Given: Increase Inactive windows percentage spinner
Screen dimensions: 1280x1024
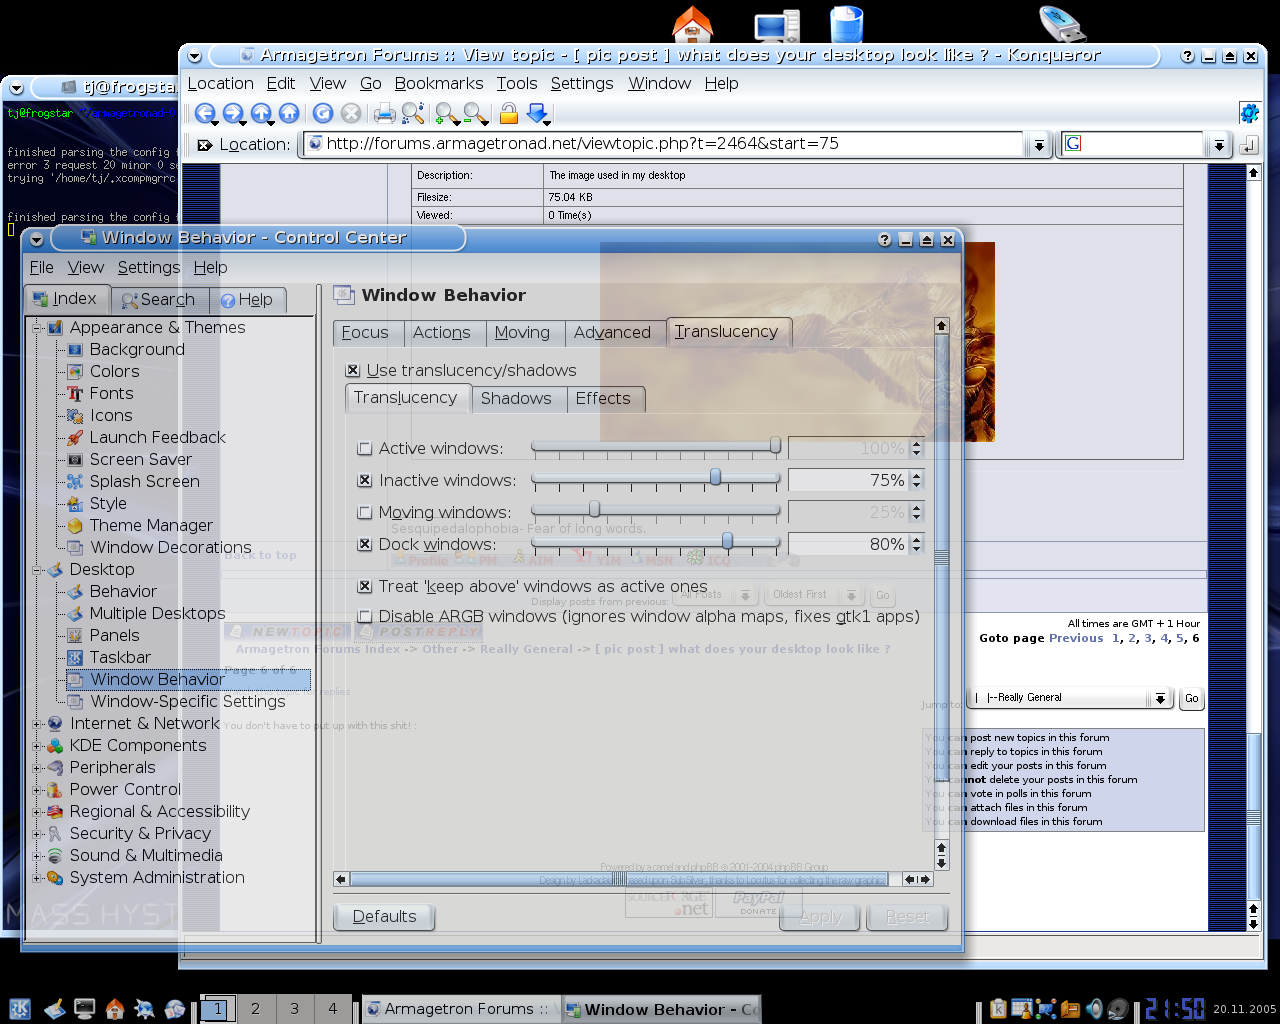Looking at the screenshot, I should coord(917,476).
